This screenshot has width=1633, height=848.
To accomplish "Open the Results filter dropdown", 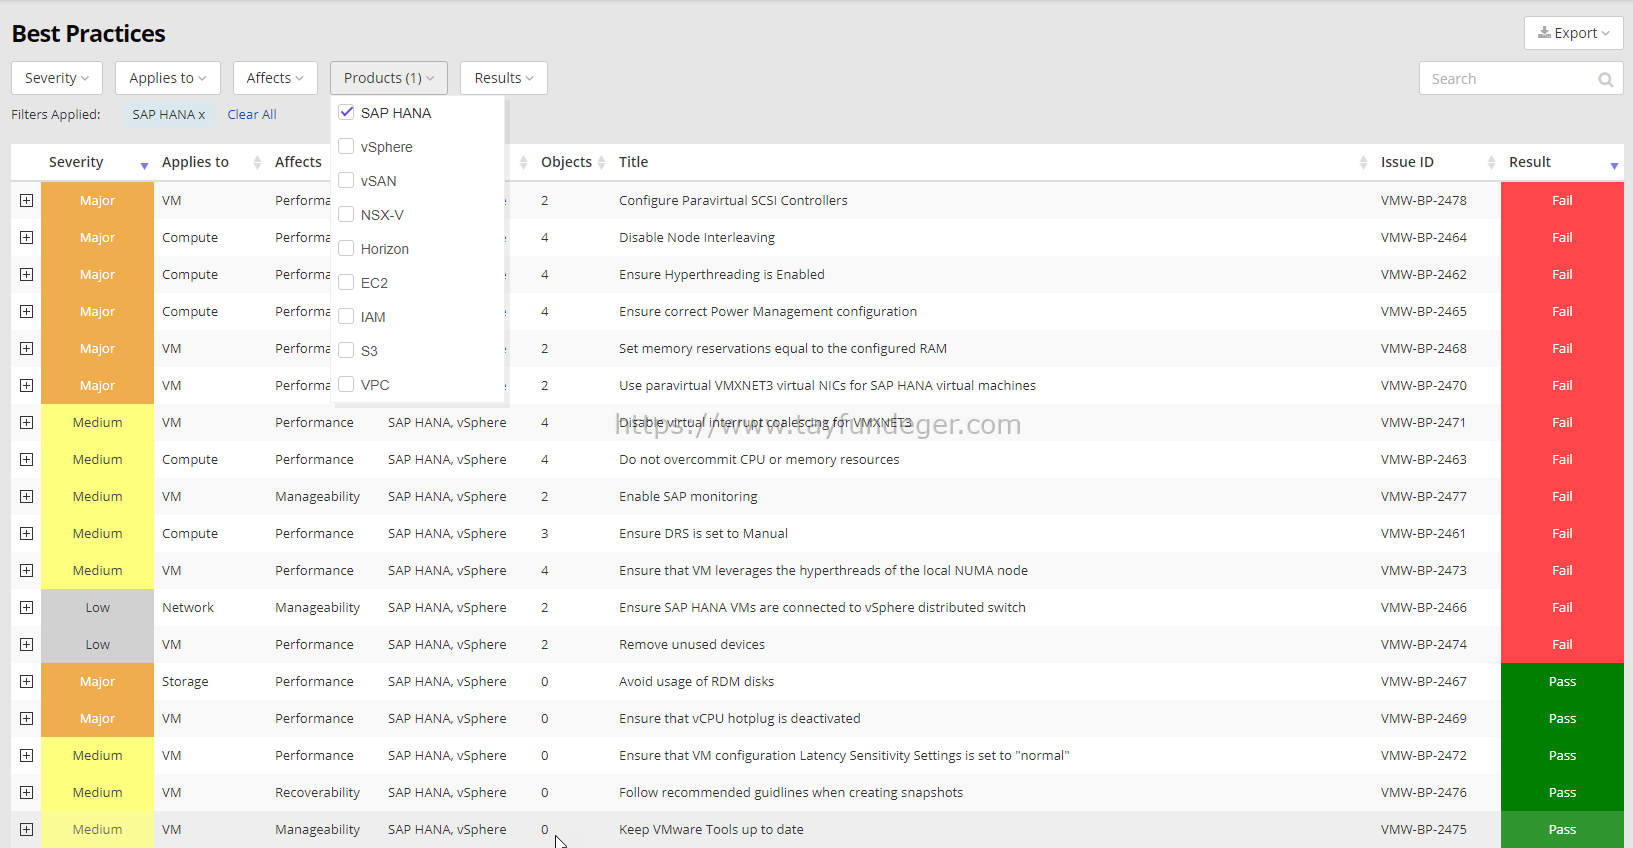I will pyautogui.click(x=504, y=78).
